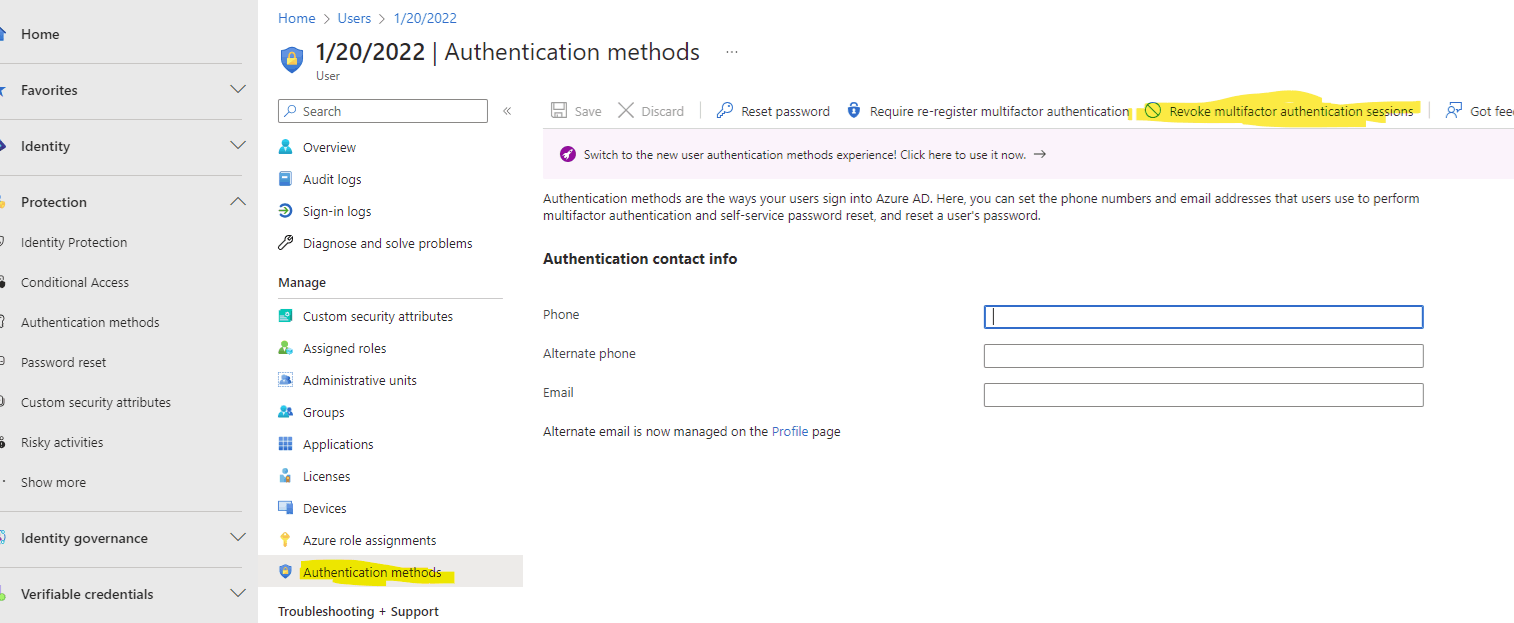1514x623 pixels.
Task: Click the Reset password key icon
Action: [x=725, y=111]
